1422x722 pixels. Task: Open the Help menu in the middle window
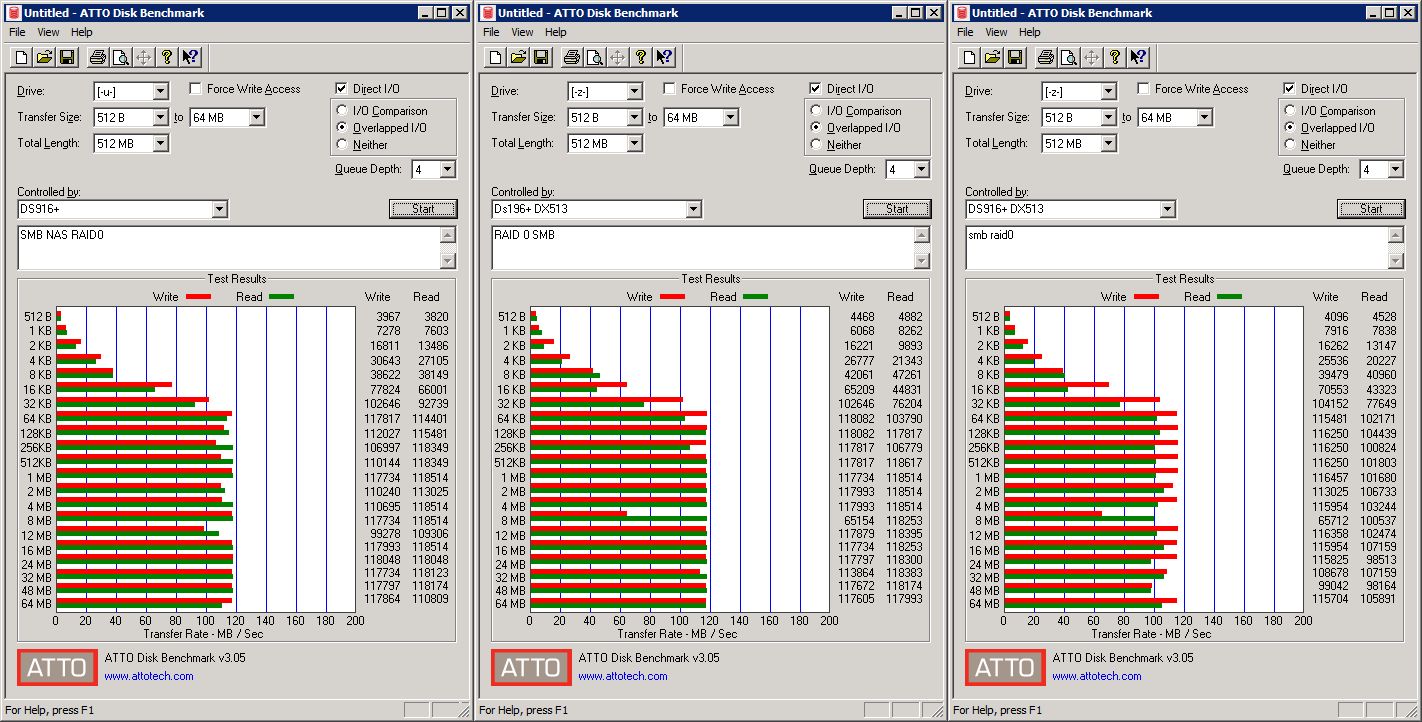tap(556, 32)
